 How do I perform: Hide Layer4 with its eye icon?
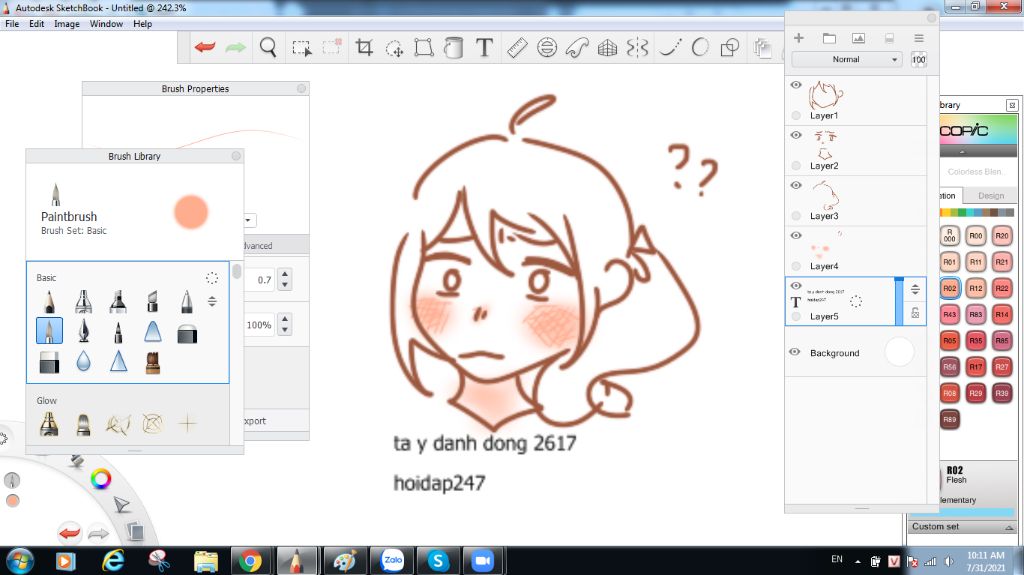pyautogui.click(x=795, y=236)
